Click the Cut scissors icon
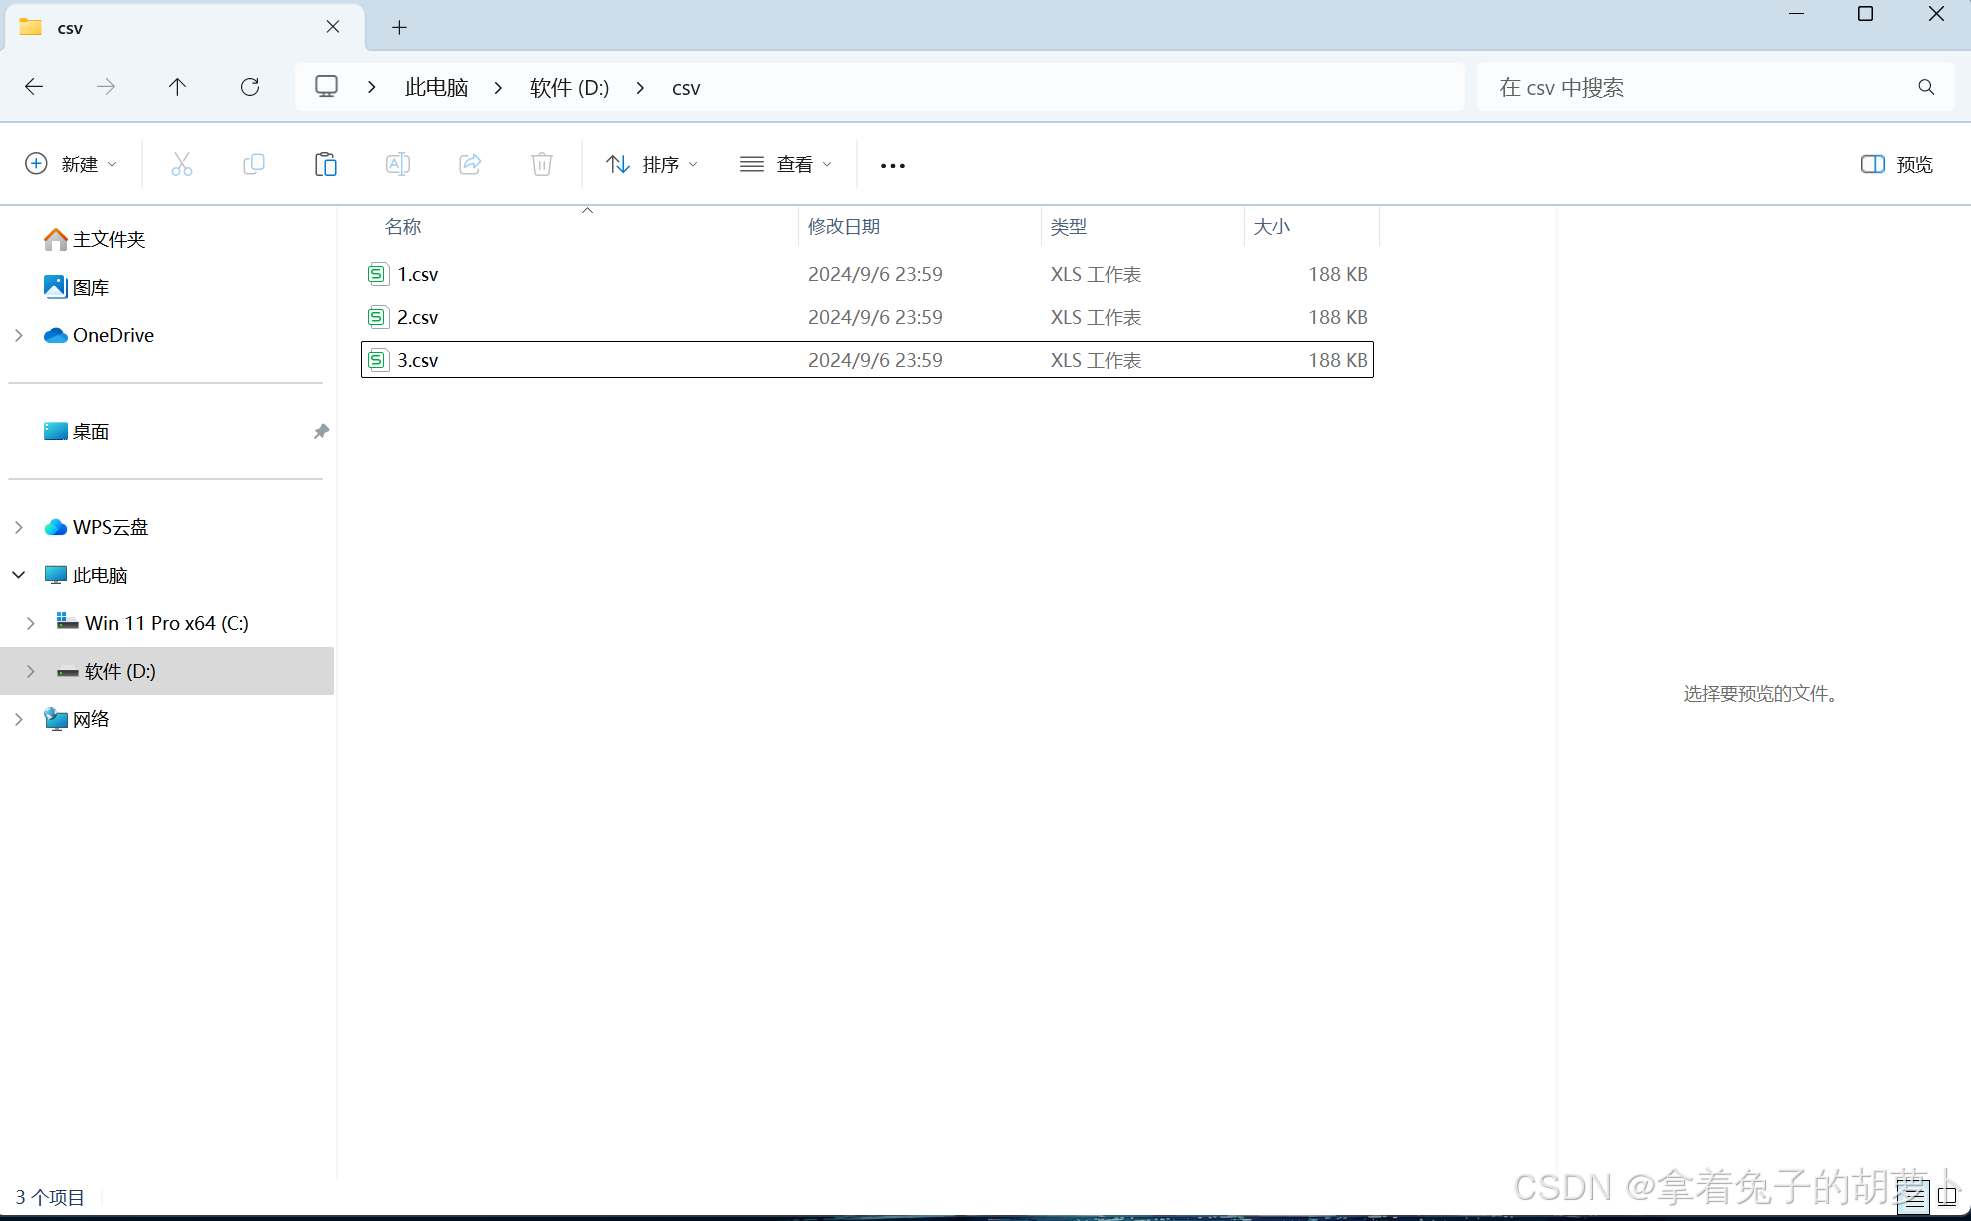Image resolution: width=1971 pixels, height=1221 pixels. [181, 164]
